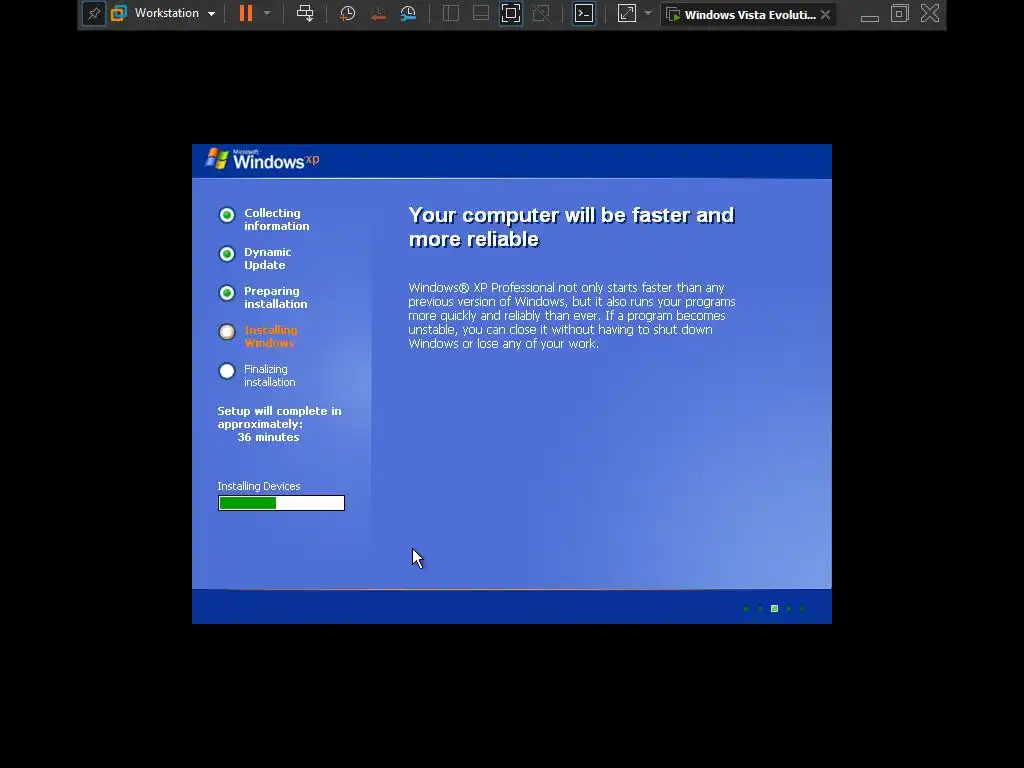1024x768 pixels.
Task: Click the Dynamic Update step indicator
Action: tap(227, 254)
